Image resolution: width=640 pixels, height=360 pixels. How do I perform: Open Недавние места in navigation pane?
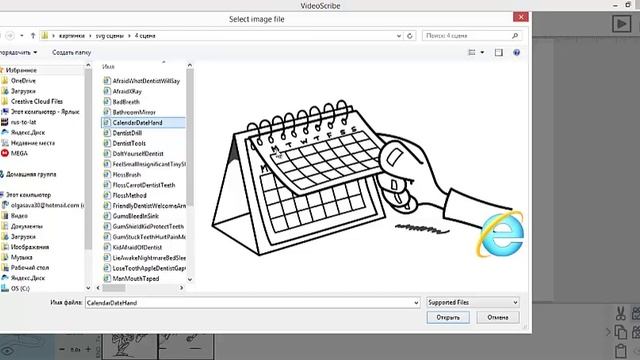[33, 143]
